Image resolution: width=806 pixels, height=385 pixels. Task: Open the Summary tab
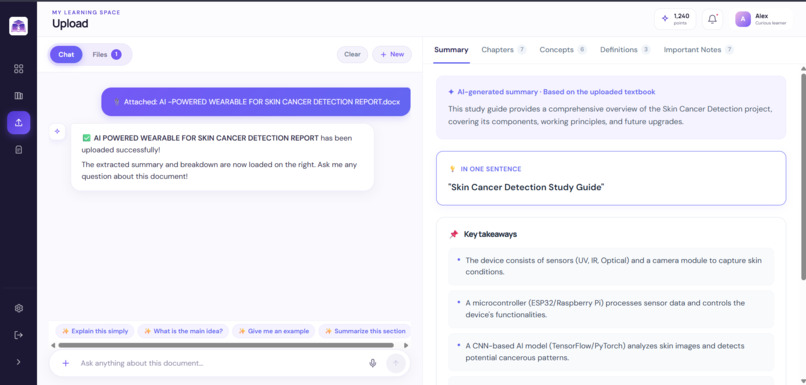tap(451, 50)
